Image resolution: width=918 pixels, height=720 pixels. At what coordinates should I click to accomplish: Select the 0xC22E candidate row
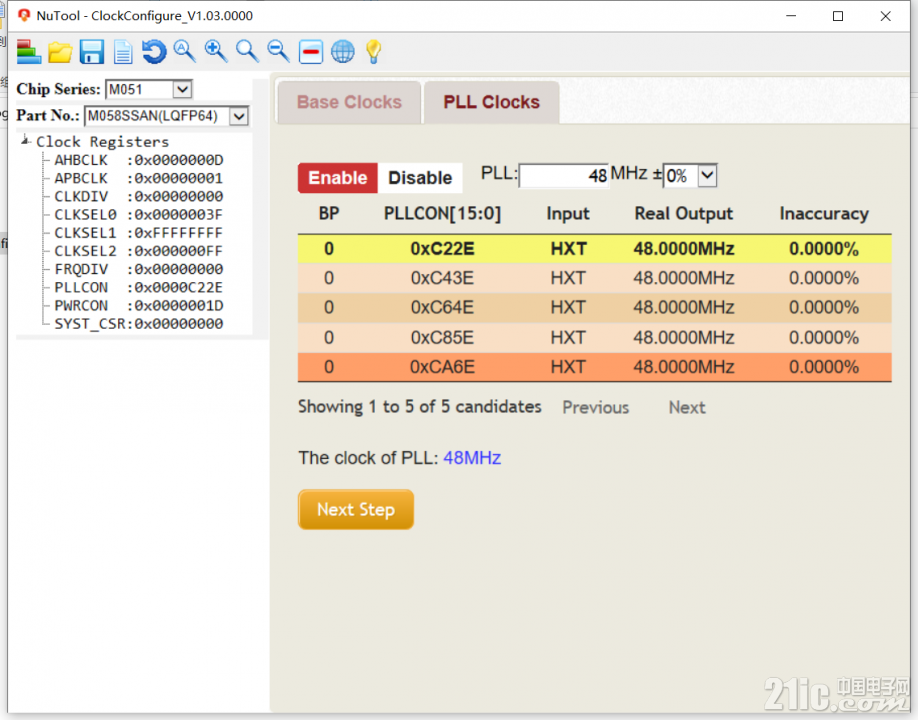(x=594, y=249)
